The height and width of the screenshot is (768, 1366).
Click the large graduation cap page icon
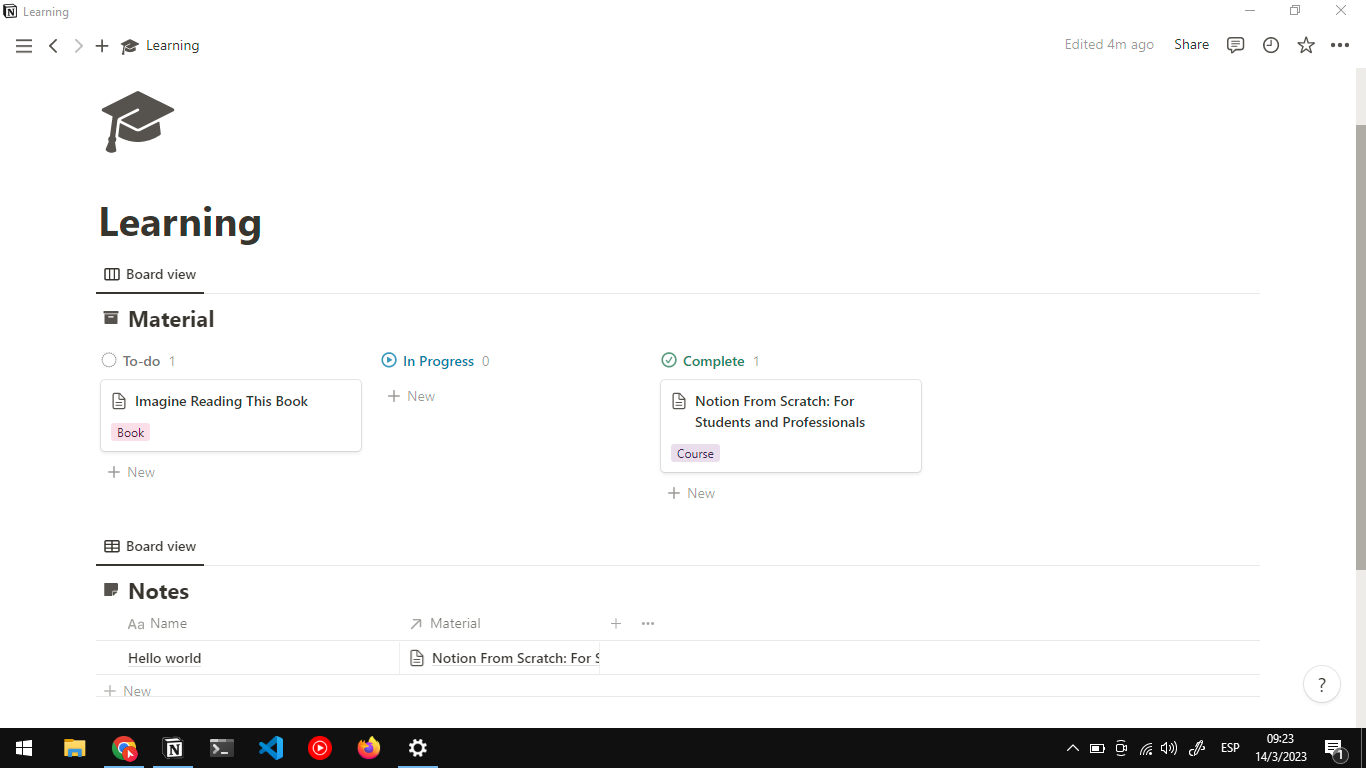click(x=138, y=121)
